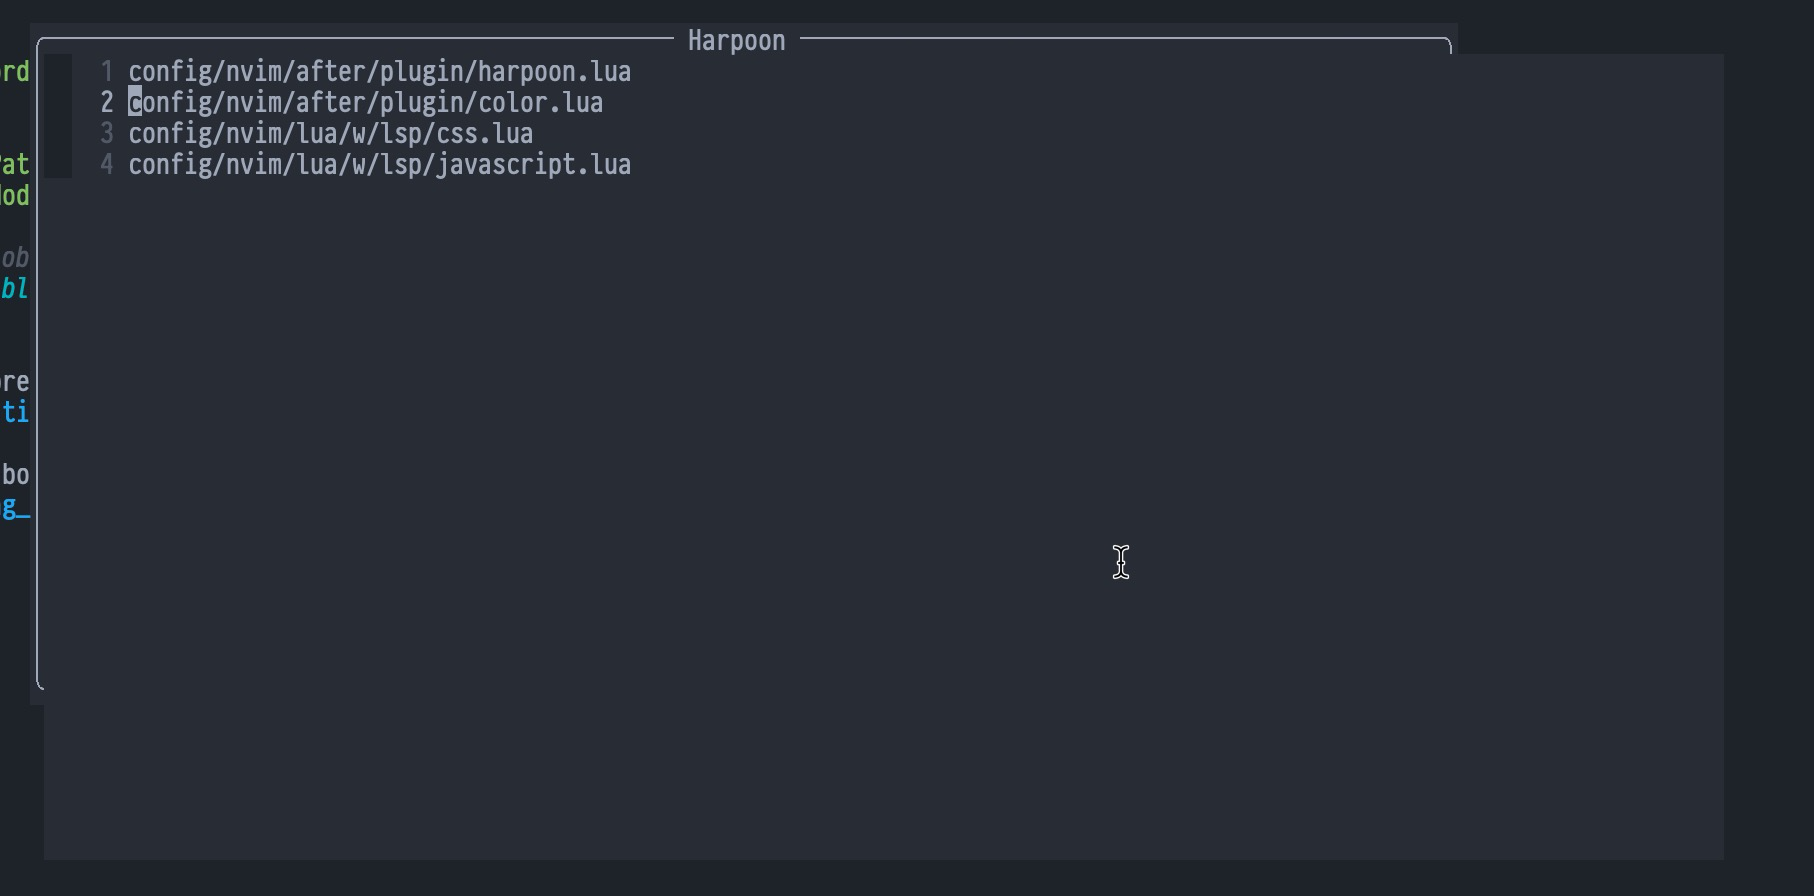Click line number 1 in the Harpoon list
Image resolution: width=1814 pixels, height=896 pixels.
click(x=105, y=71)
